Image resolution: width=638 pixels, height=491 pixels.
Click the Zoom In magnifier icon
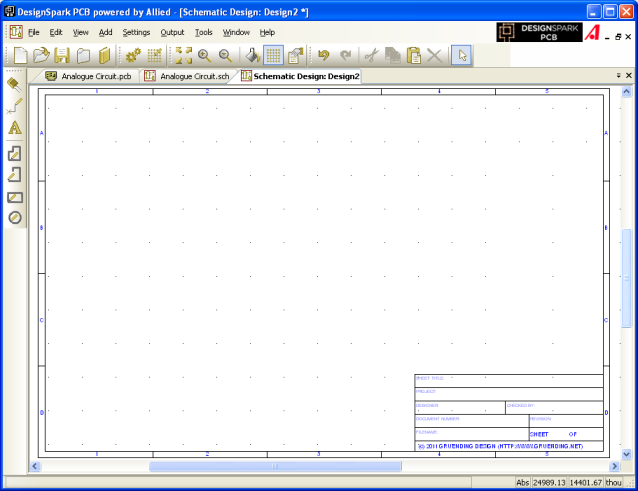point(204,56)
